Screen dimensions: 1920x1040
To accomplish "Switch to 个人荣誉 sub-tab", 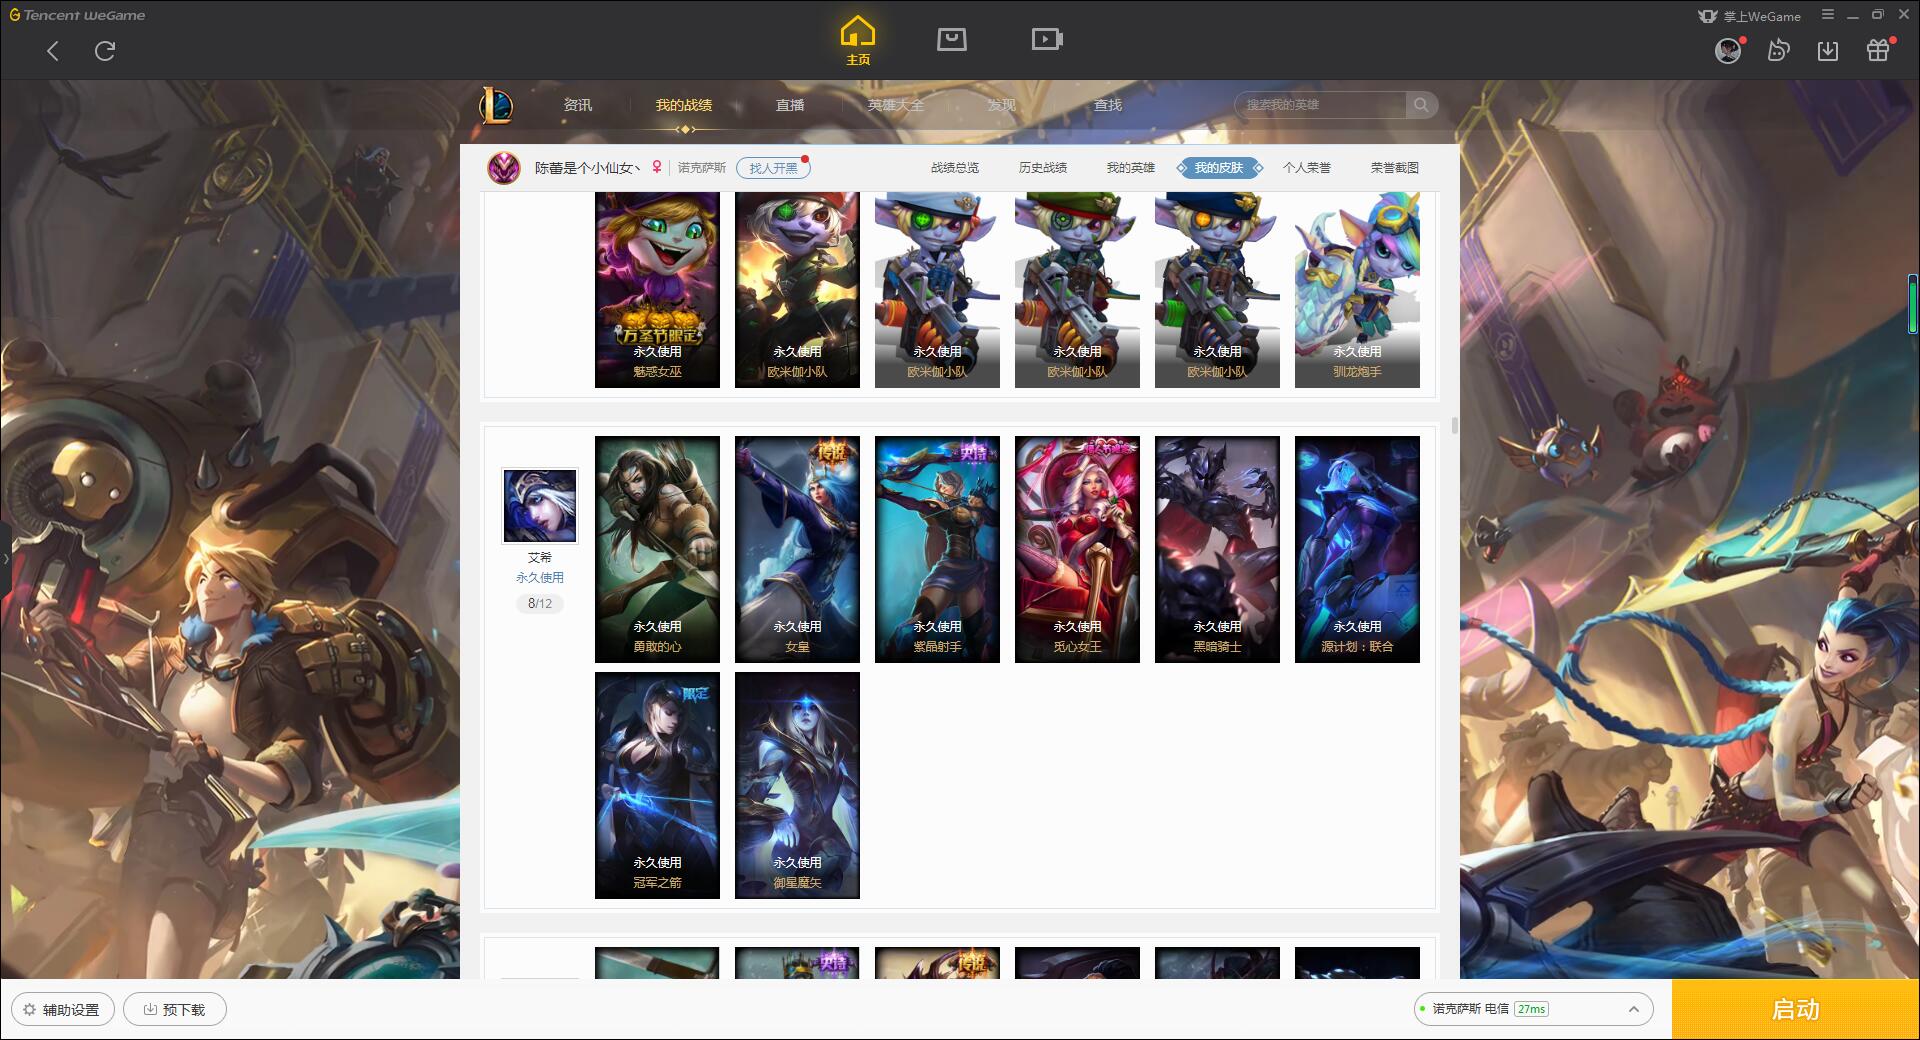I will [1307, 168].
